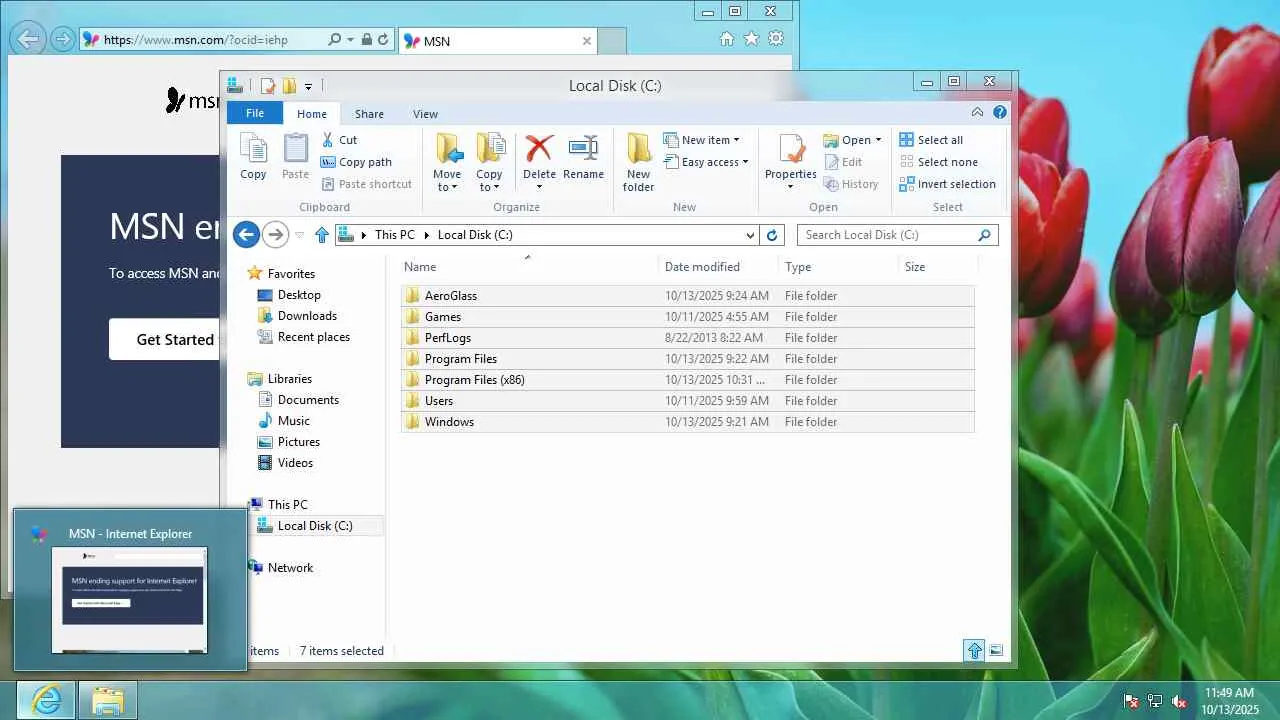Click the MSN - Internet Explorer preview thumbnail
Viewport: 1280px width, 720px height.
tap(130, 599)
